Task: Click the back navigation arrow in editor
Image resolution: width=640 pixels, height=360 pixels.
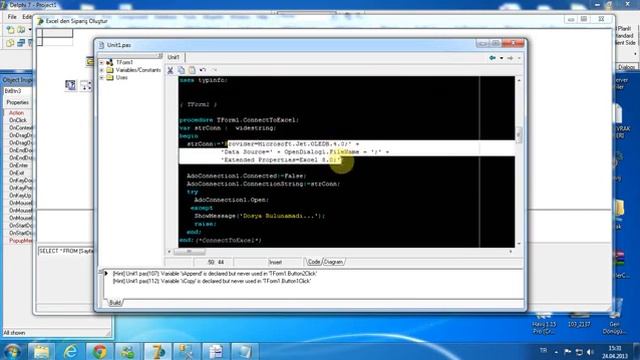Action: coord(493,58)
